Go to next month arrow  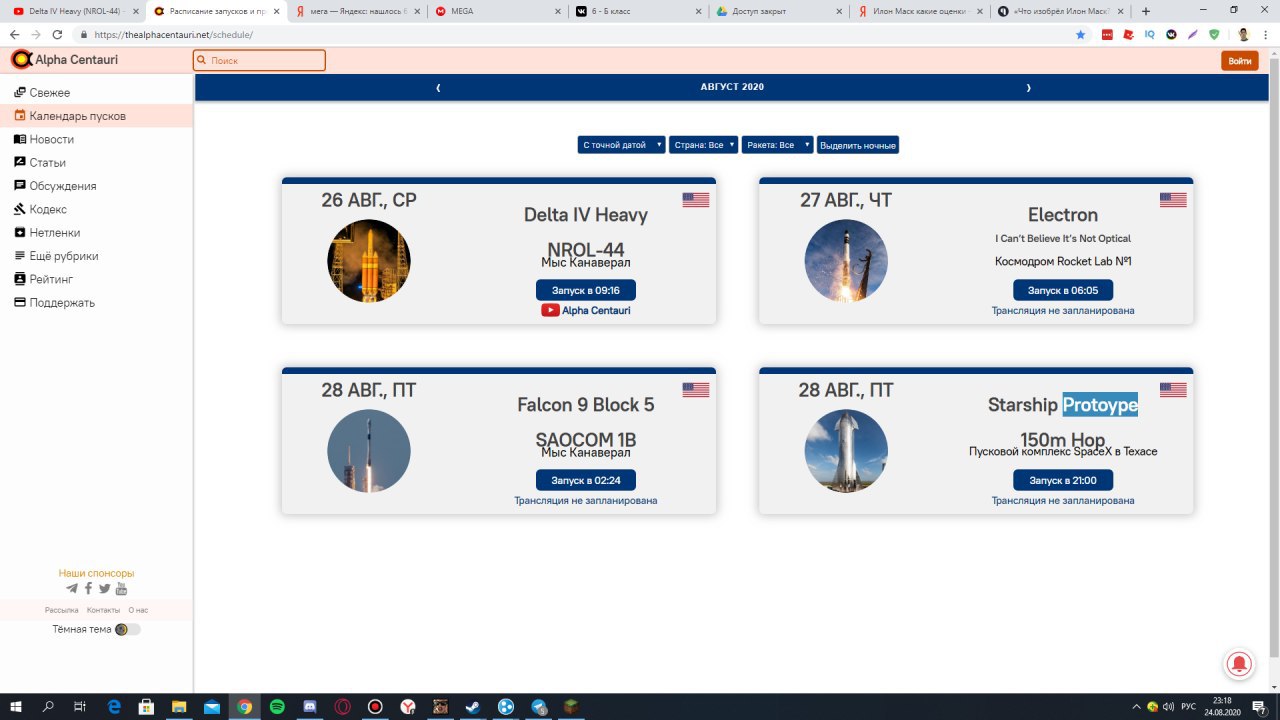click(1028, 87)
